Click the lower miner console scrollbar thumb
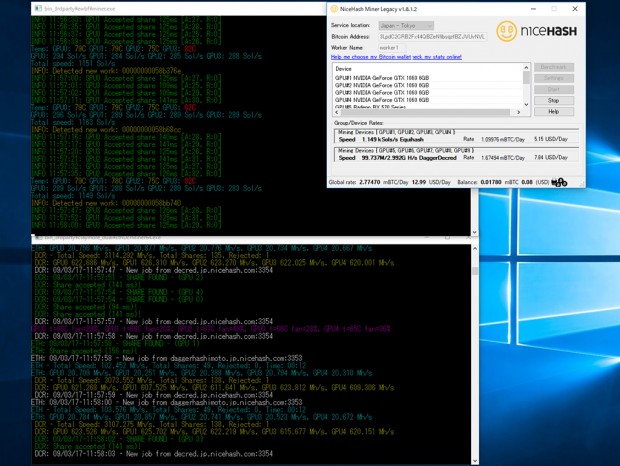 [475, 271]
